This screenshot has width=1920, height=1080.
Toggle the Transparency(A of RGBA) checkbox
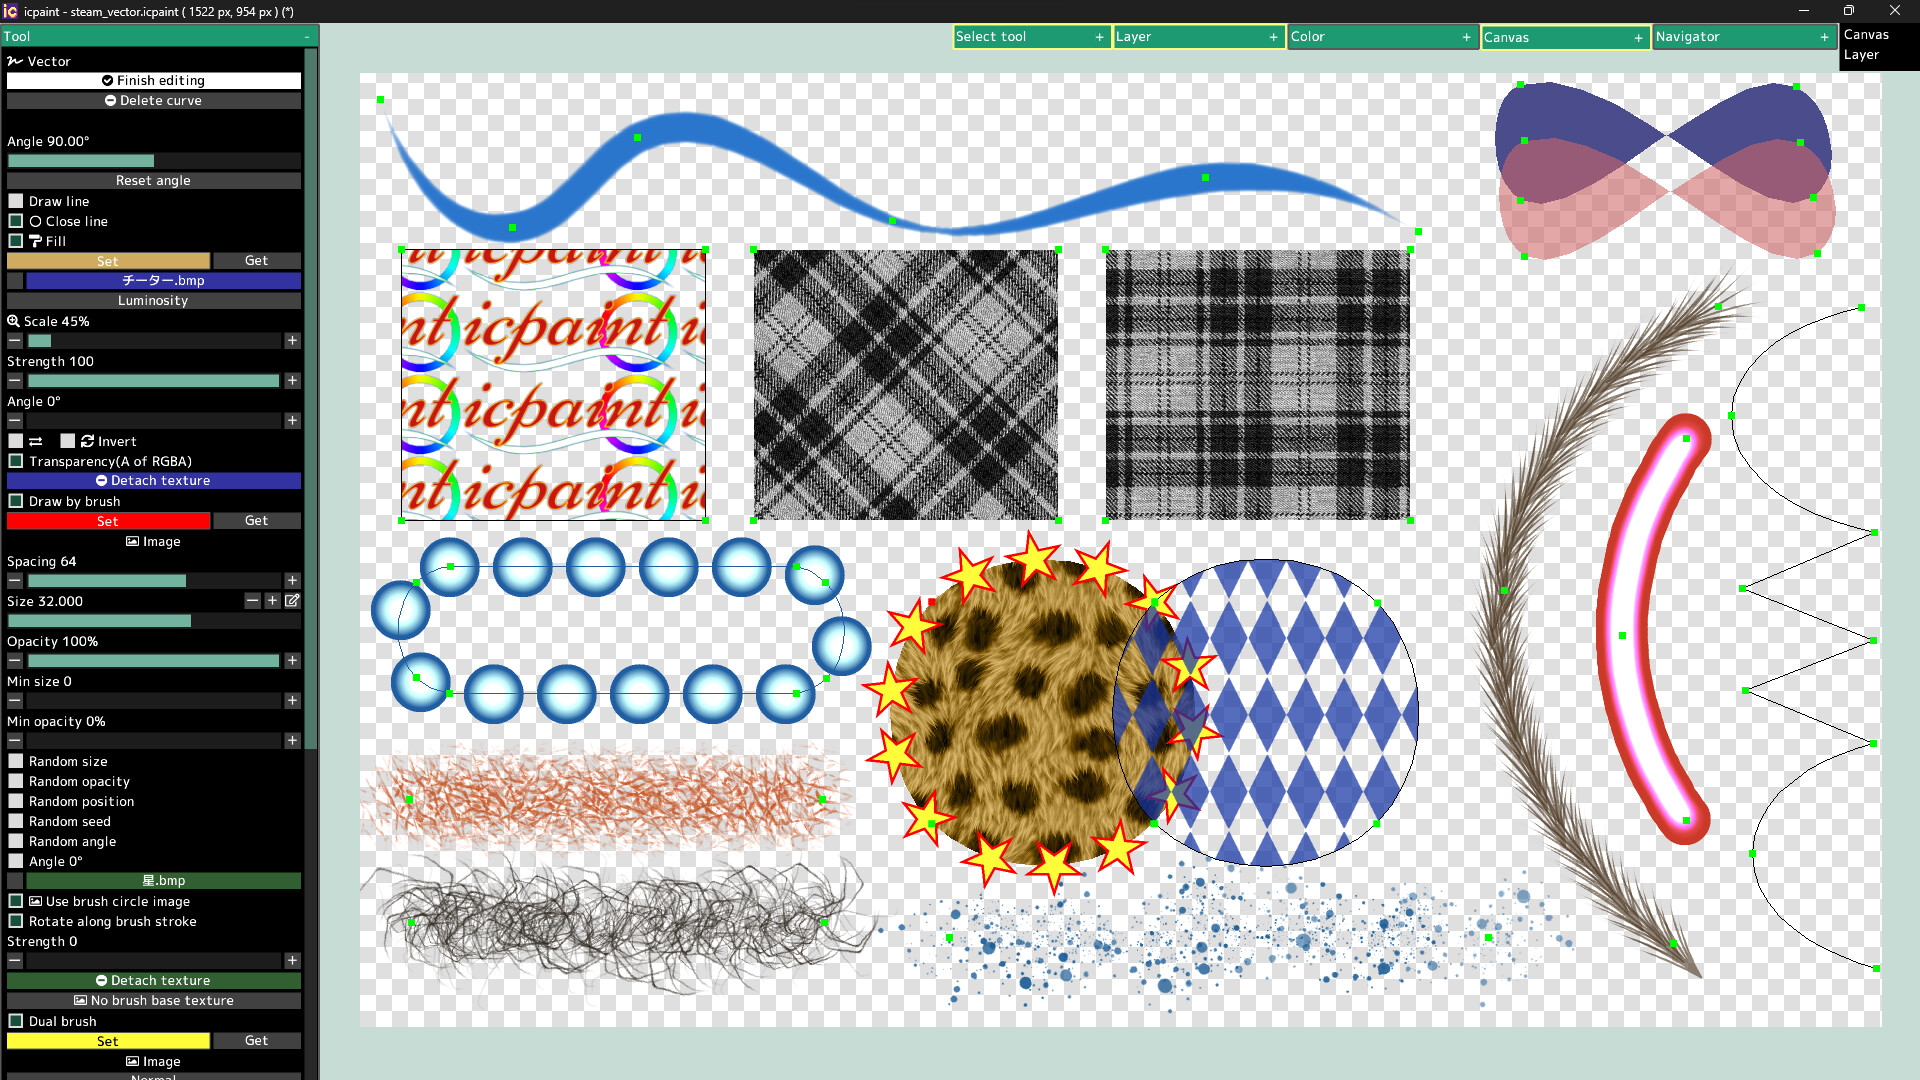tap(16, 461)
